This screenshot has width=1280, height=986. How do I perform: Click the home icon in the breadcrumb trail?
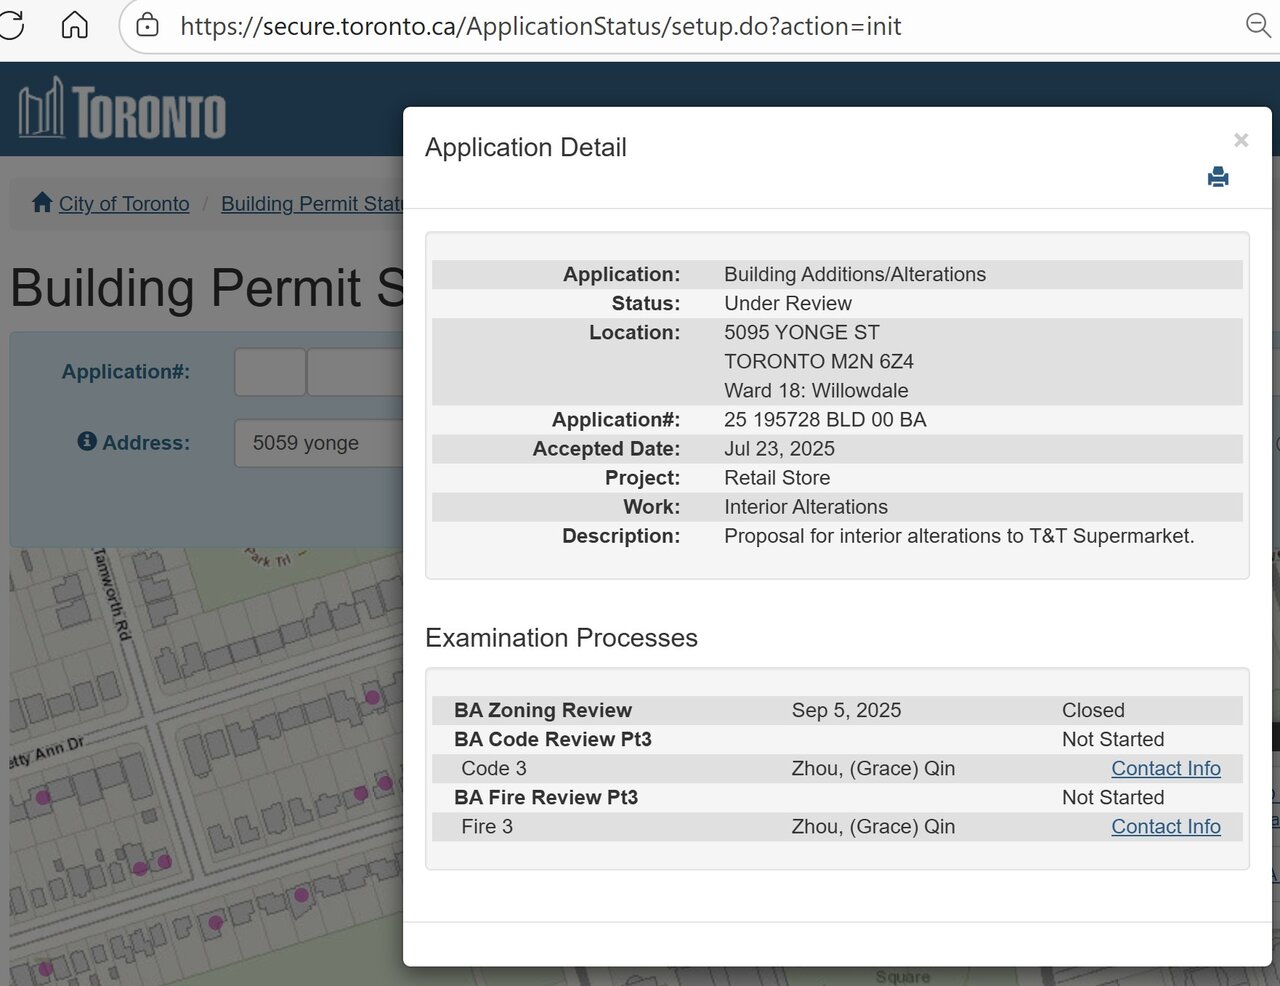coord(41,202)
